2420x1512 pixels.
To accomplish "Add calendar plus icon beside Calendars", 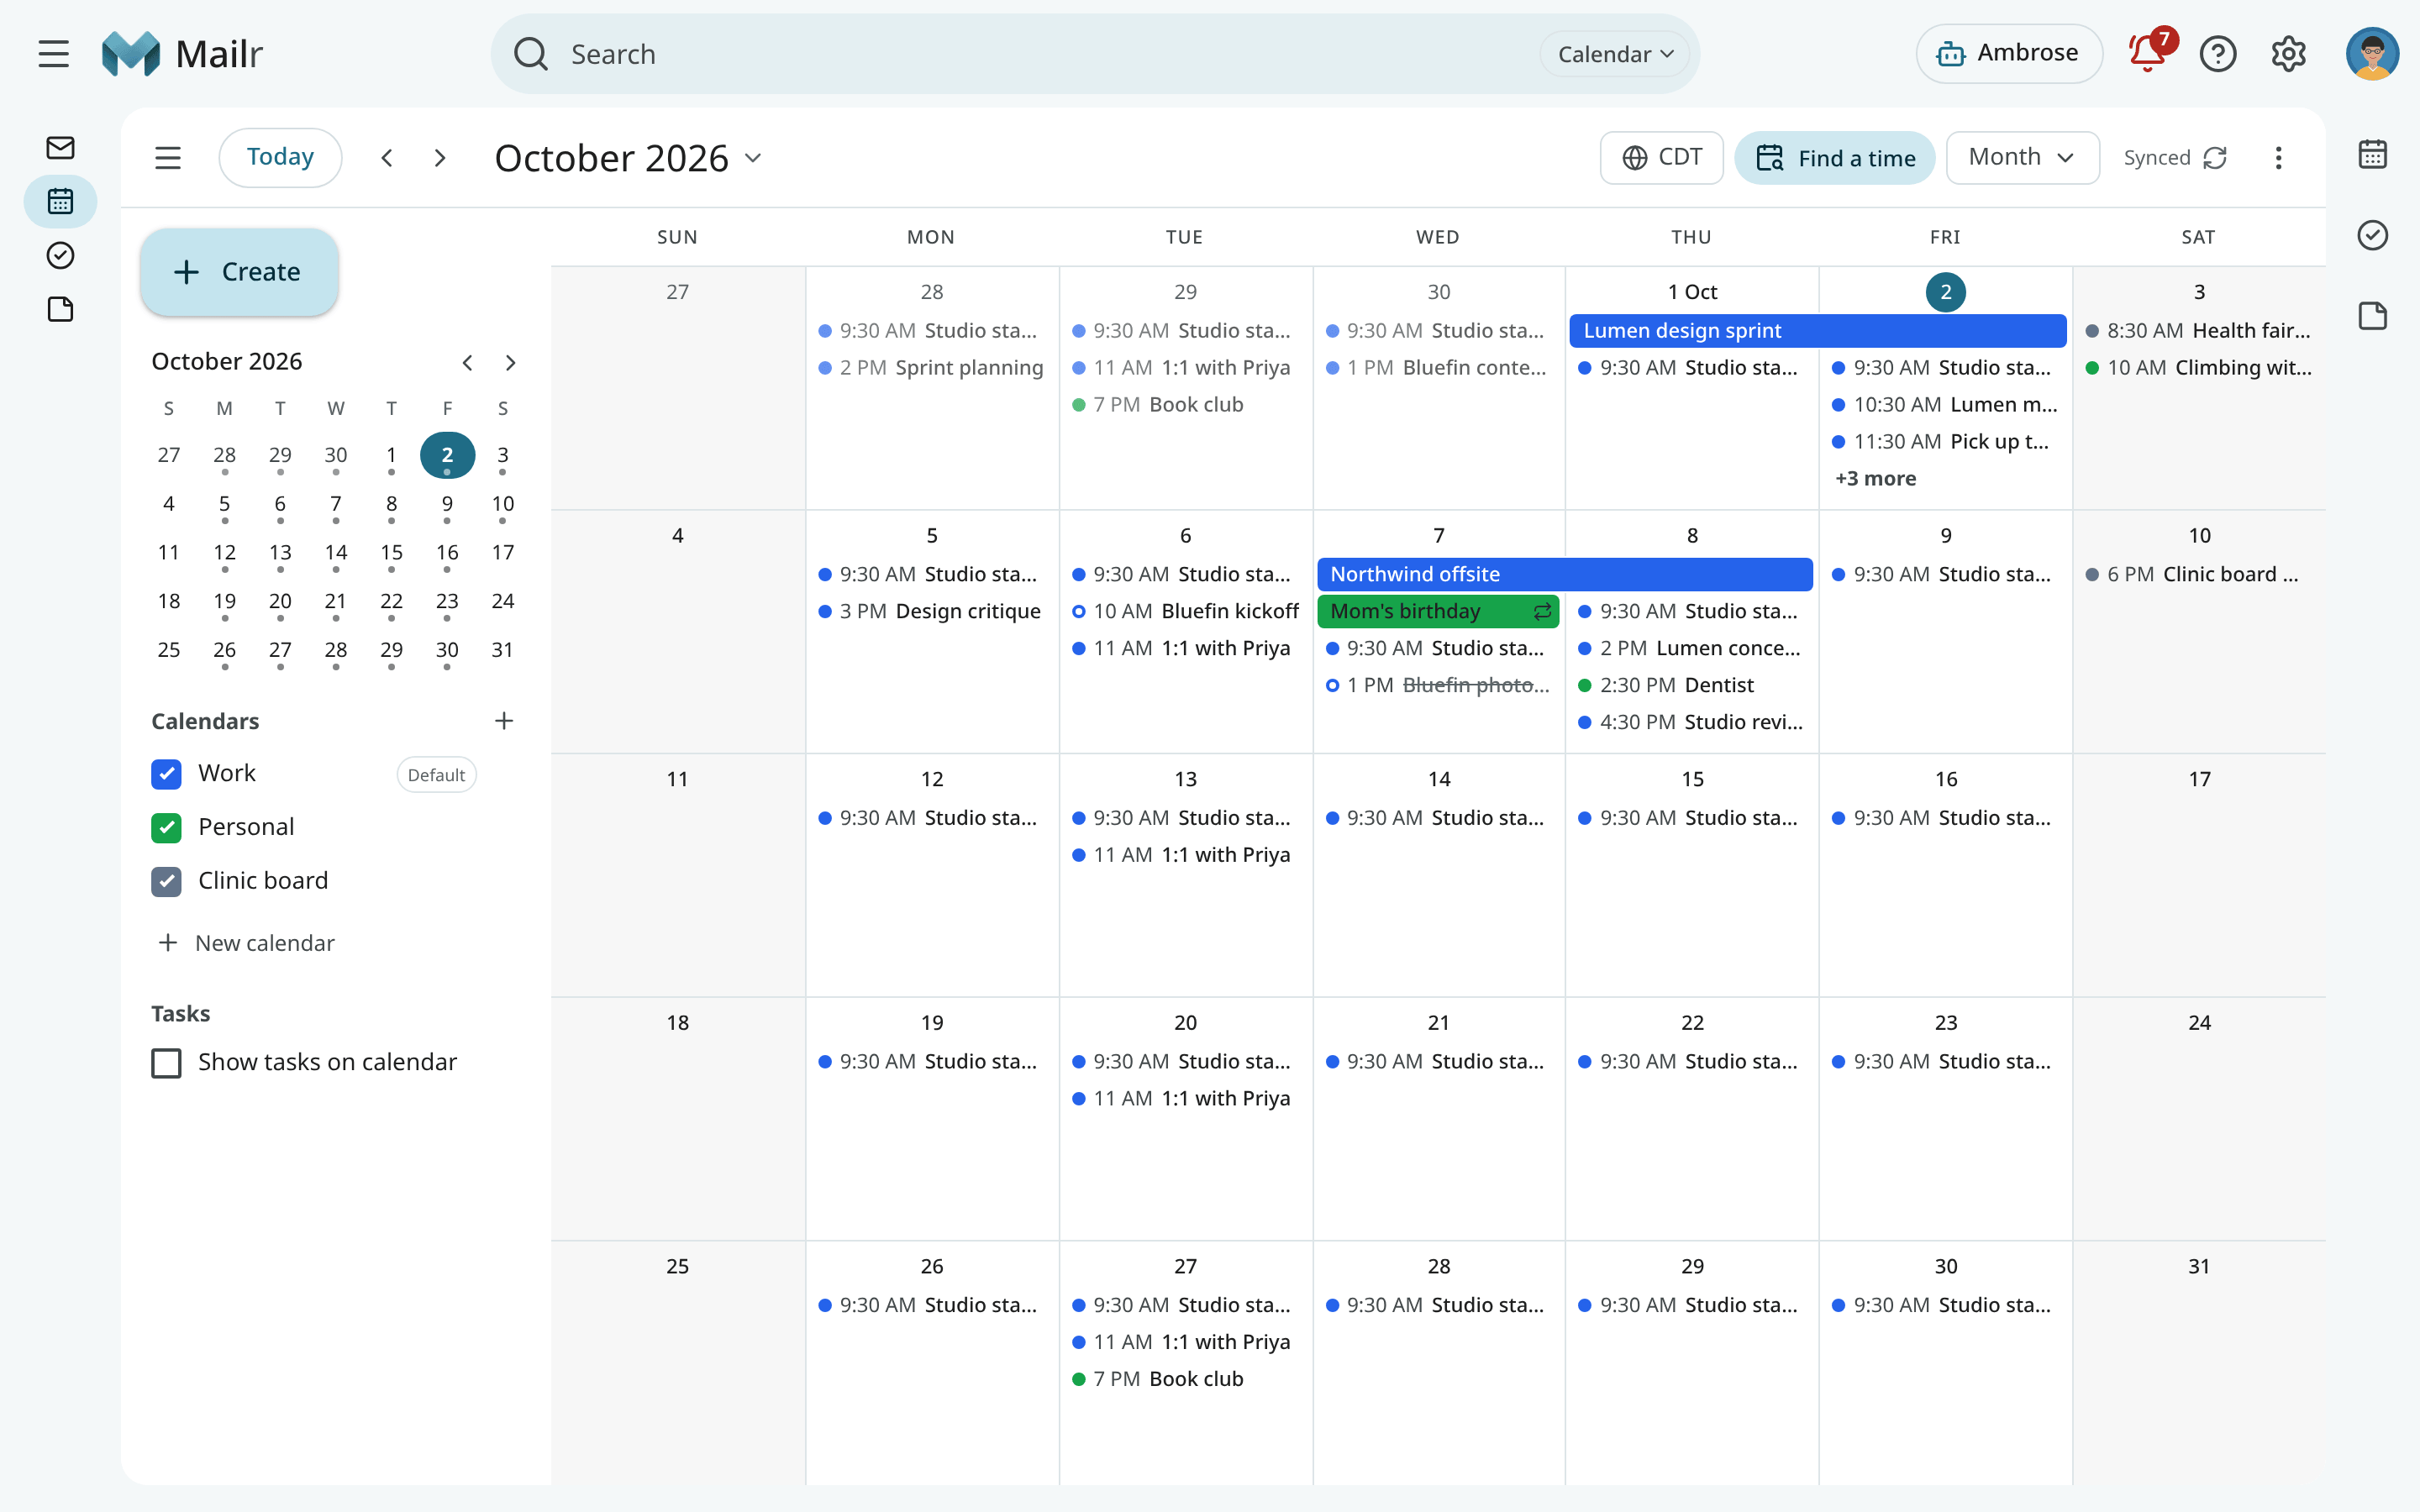I will (x=504, y=721).
